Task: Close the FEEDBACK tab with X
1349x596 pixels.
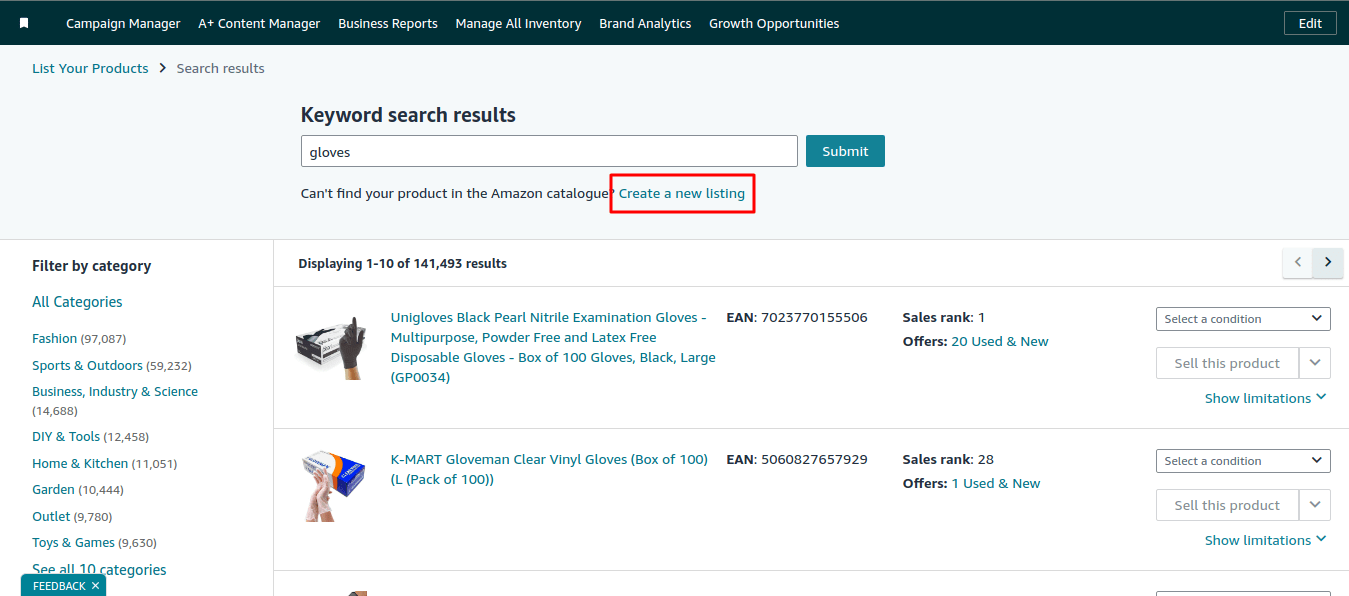Action: pyautogui.click(x=95, y=586)
